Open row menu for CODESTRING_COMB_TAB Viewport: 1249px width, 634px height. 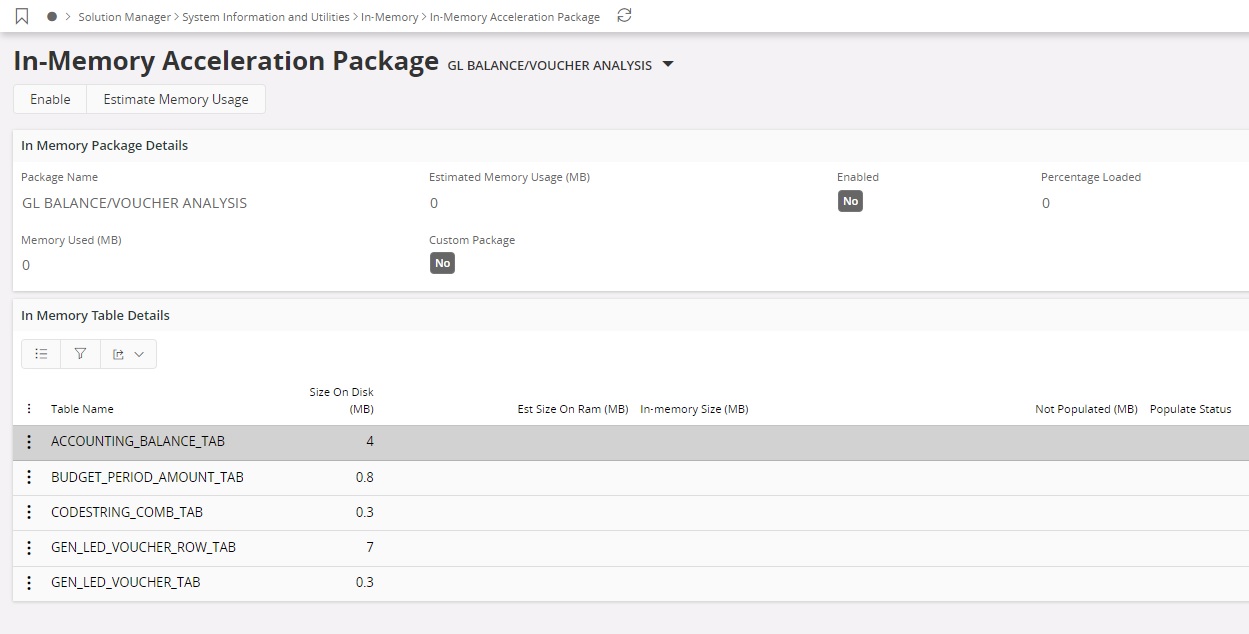pos(29,512)
